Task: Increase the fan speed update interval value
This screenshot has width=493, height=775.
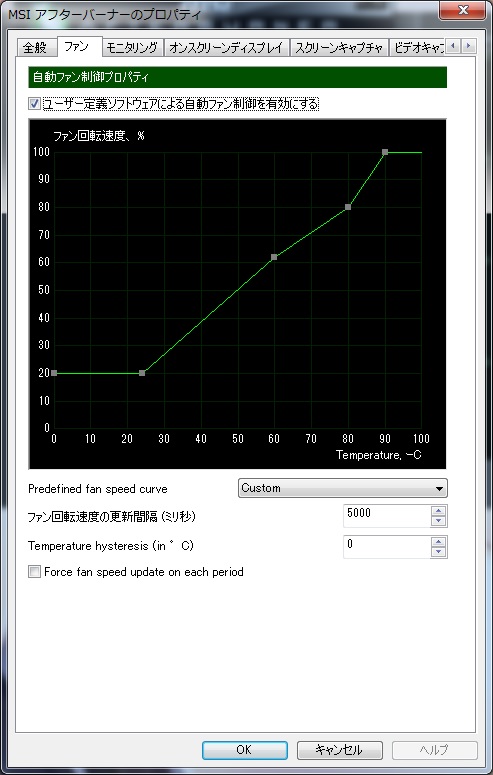Action: point(439,511)
